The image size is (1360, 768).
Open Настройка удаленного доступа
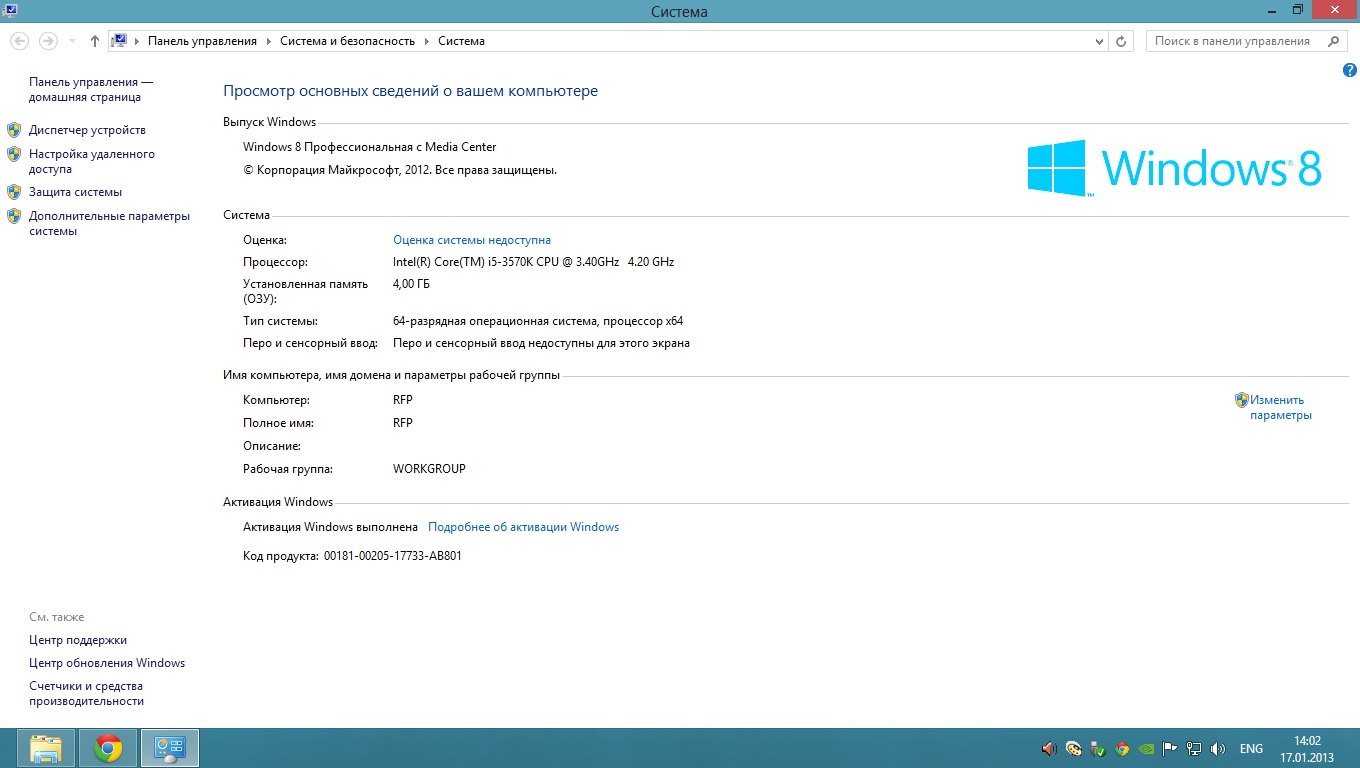92,162
